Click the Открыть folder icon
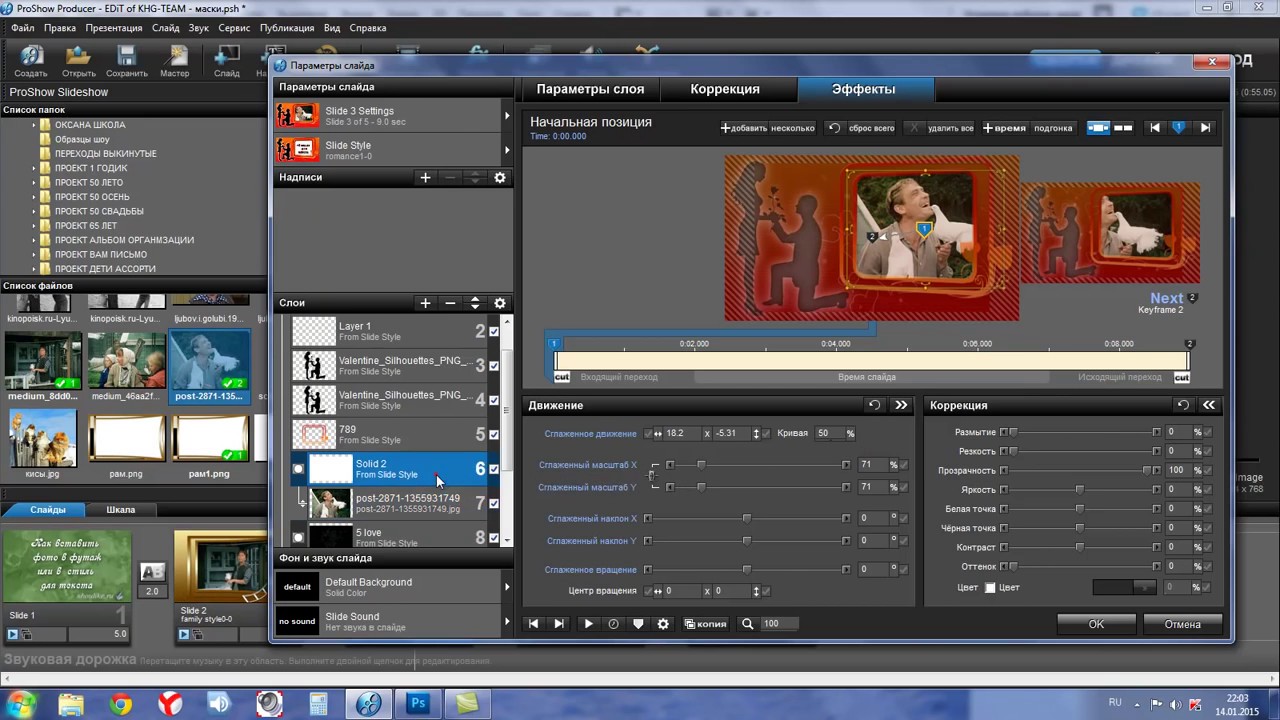 (x=78, y=56)
